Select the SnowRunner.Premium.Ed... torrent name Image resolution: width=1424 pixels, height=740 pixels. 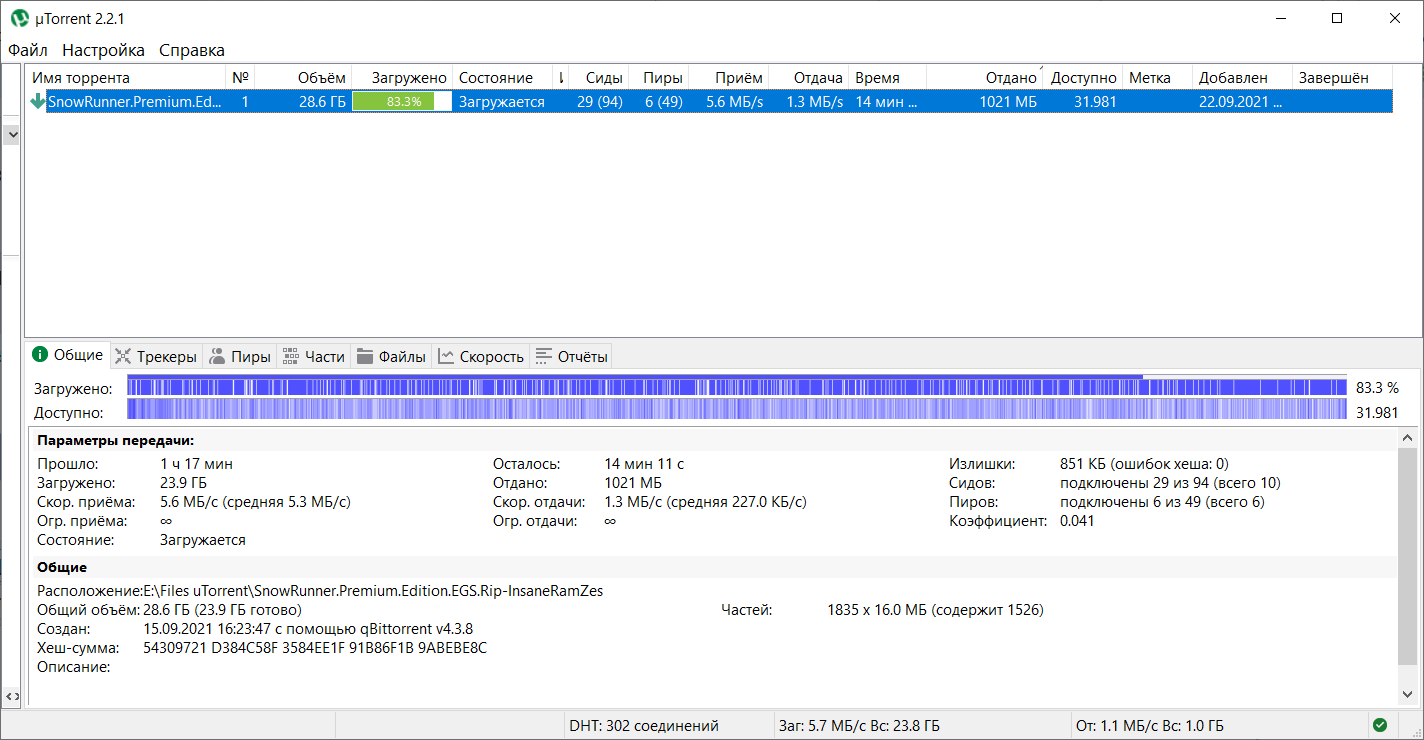(x=135, y=101)
